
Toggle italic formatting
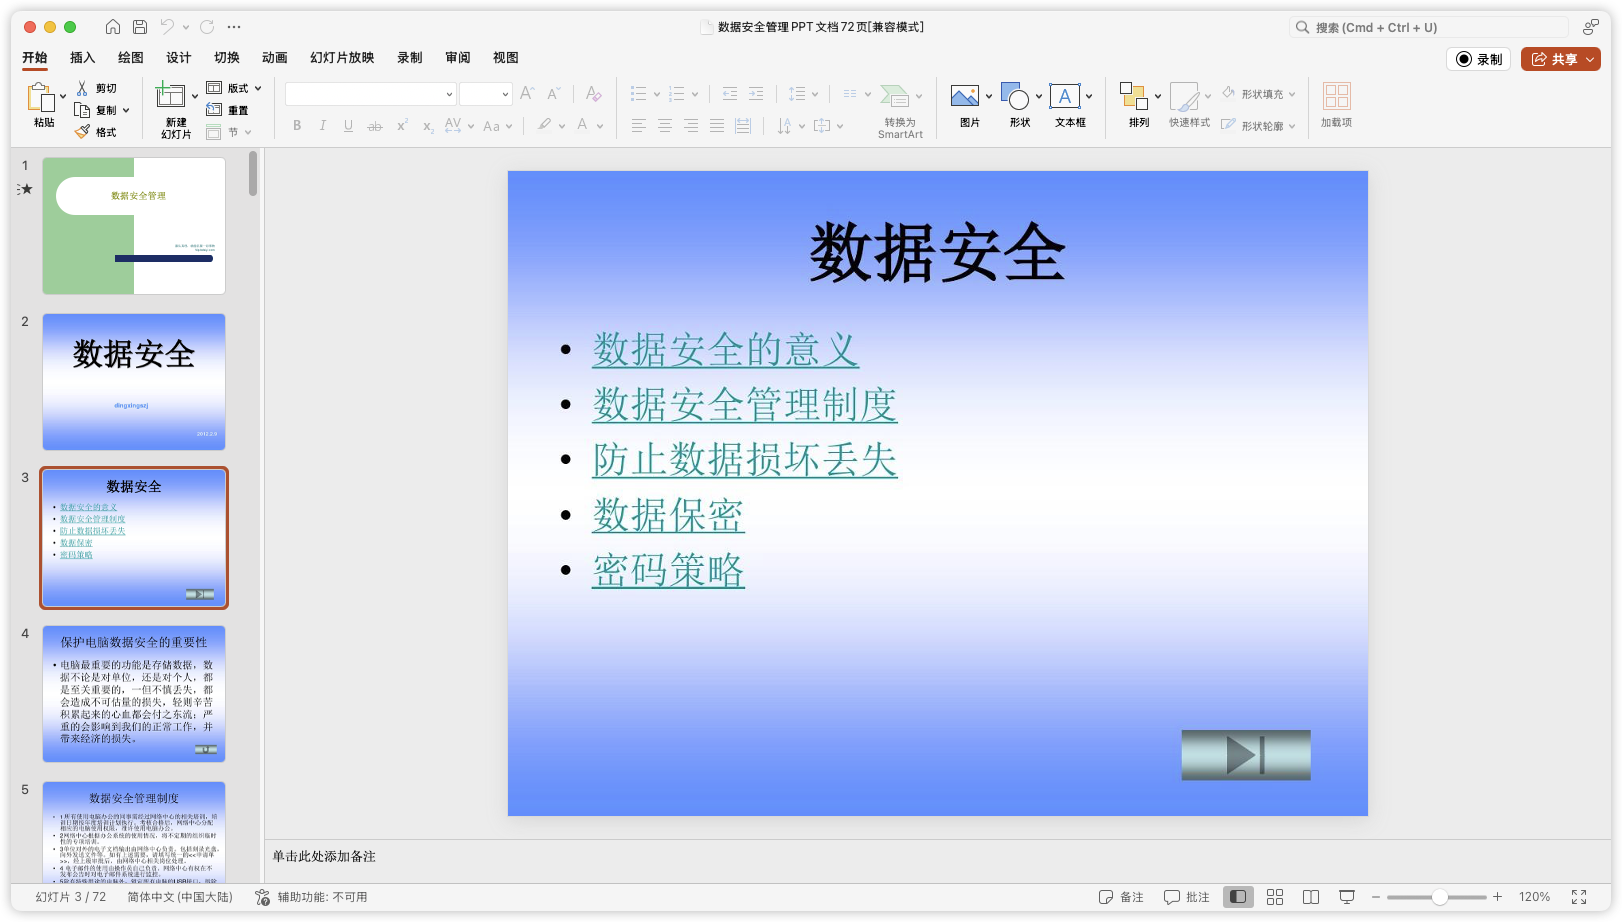click(x=322, y=125)
